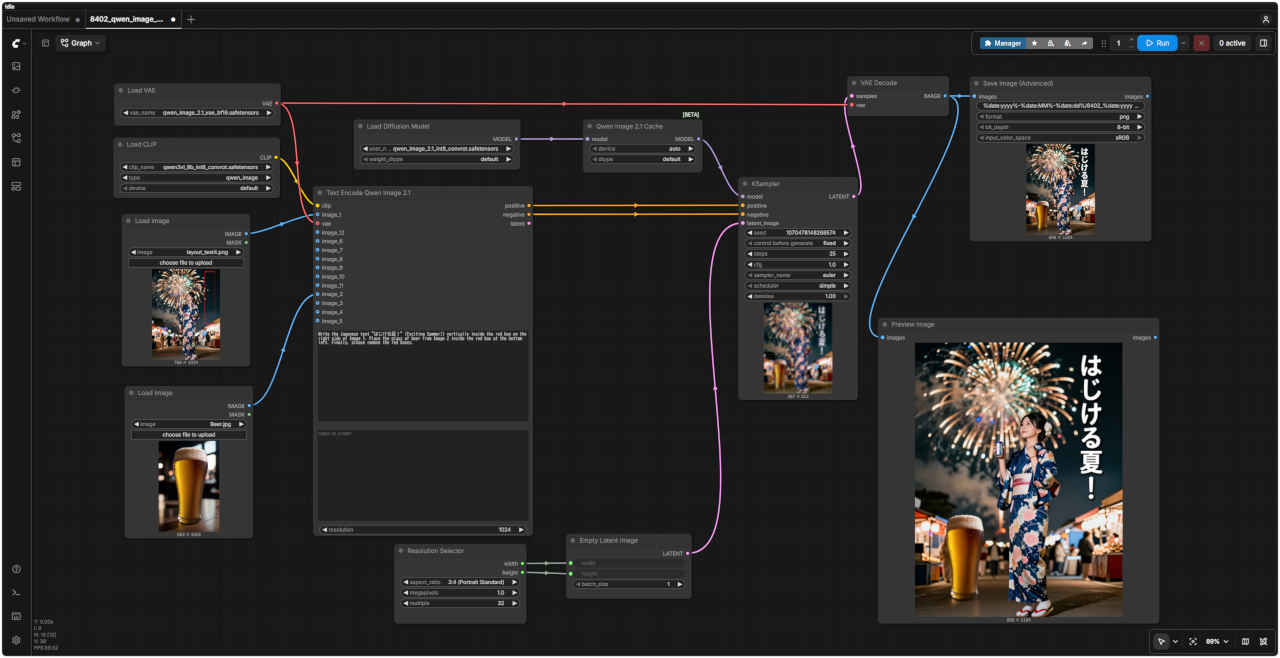Click the panel toggle icon left of Graph
1280x658 pixels.
(45, 43)
